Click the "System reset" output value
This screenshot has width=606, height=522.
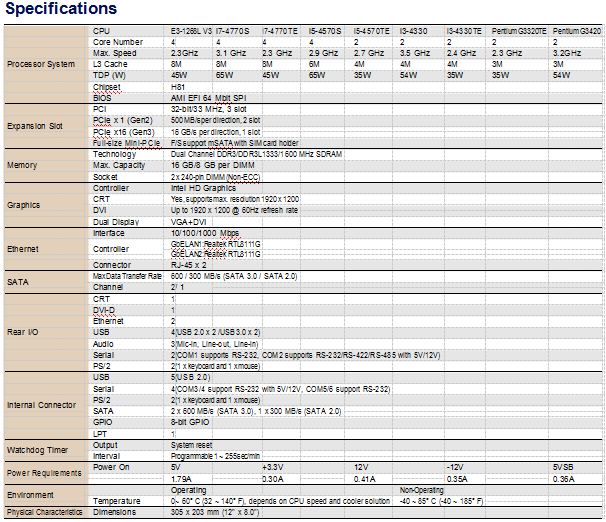(x=192, y=445)
